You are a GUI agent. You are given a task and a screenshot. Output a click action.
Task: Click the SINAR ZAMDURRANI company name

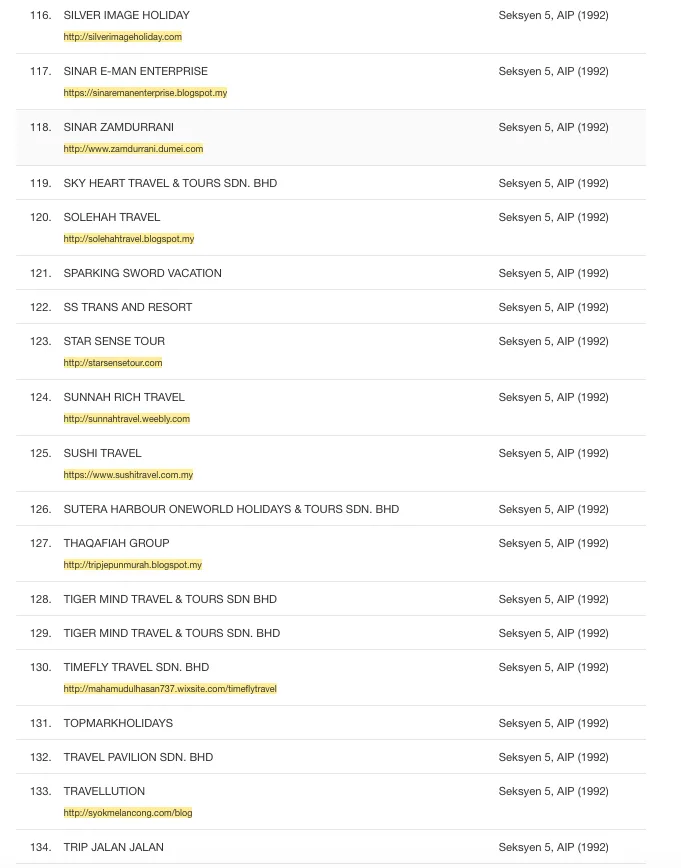(118, 127)
